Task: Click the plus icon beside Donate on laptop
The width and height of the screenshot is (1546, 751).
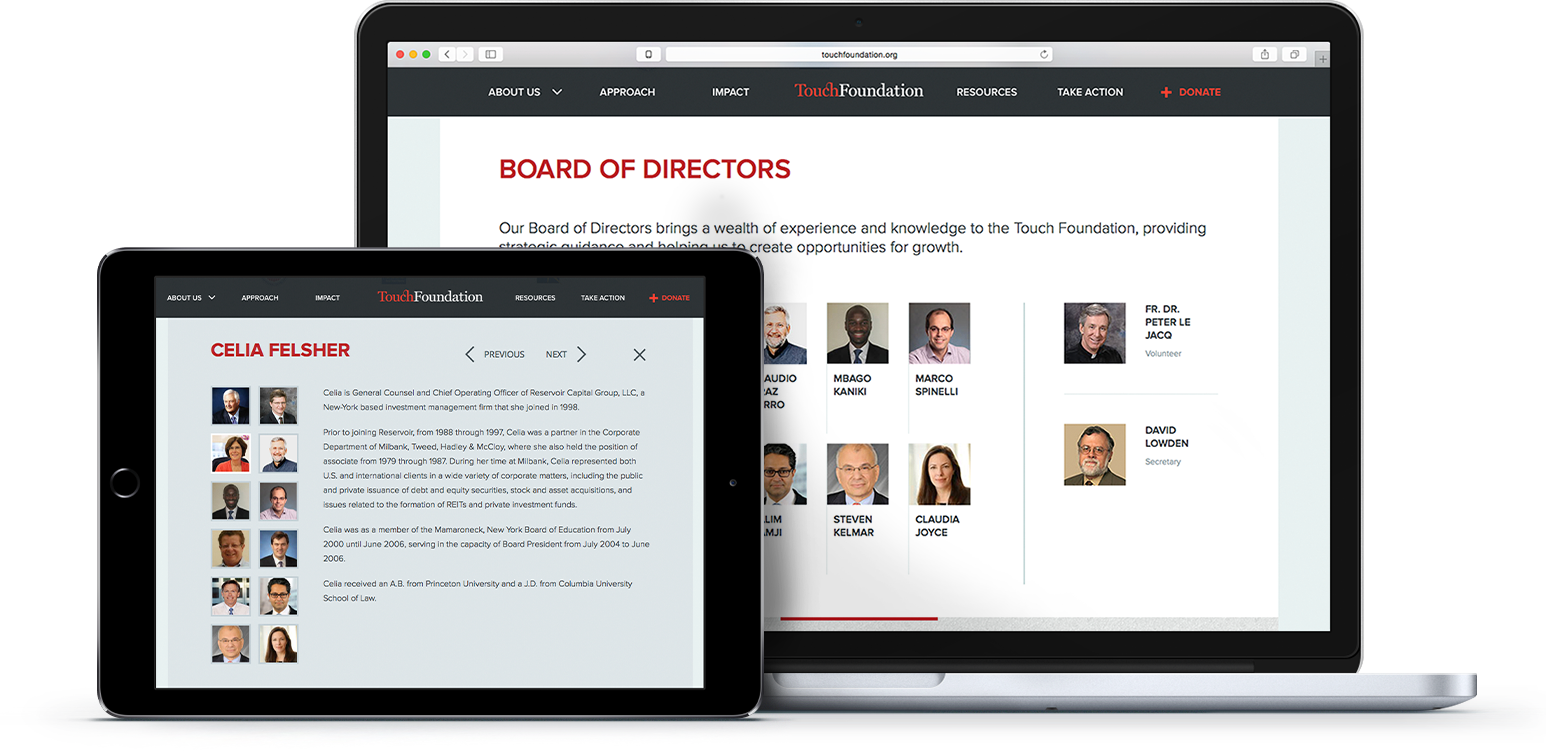Action: 1166,92
